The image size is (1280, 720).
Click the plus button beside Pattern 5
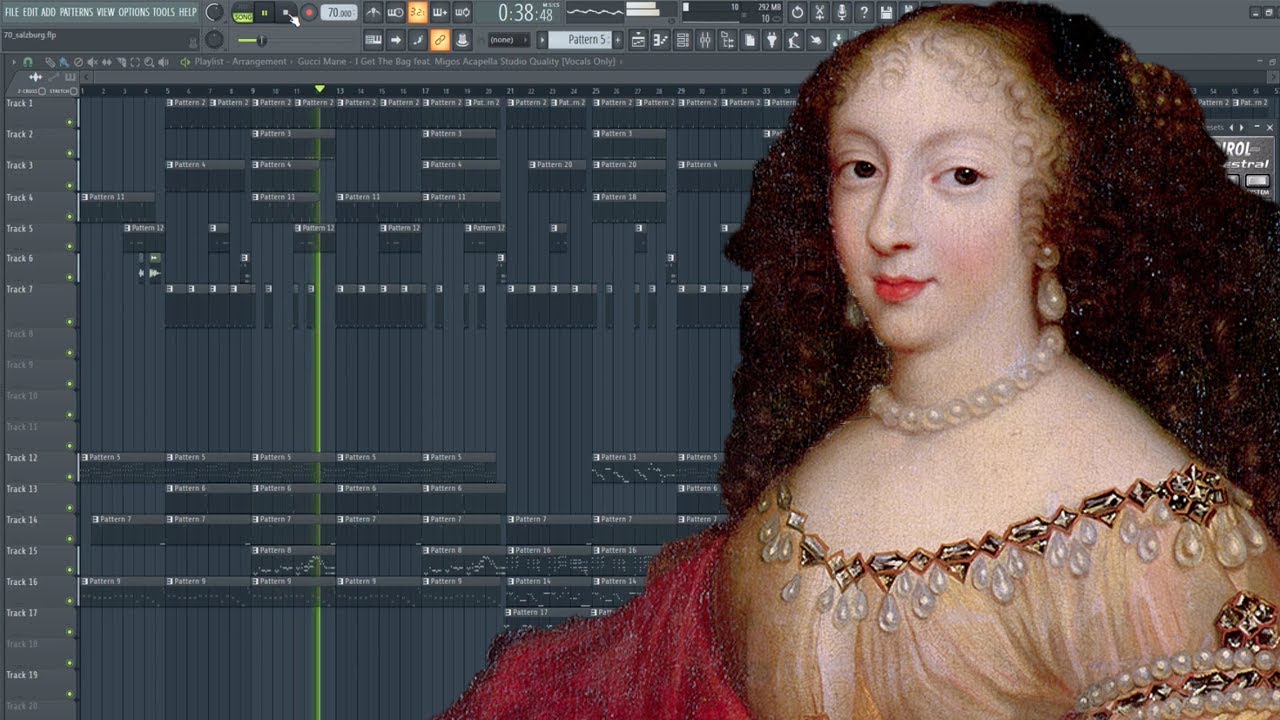click(x=618, y=40)
